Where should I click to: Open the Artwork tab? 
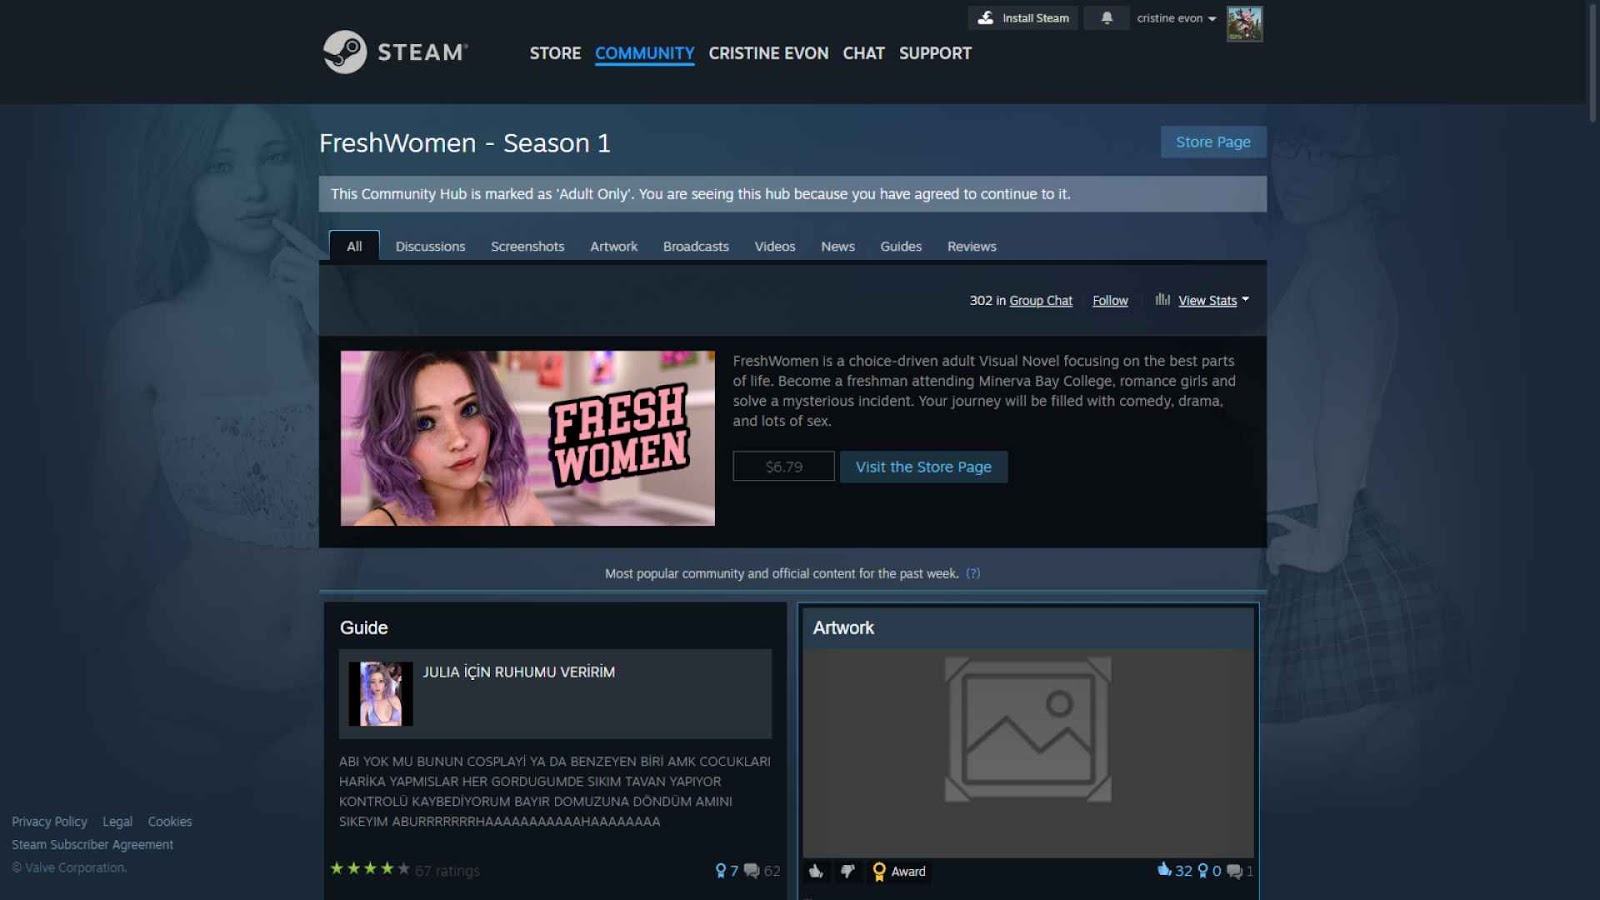click(x=614, y=247)
